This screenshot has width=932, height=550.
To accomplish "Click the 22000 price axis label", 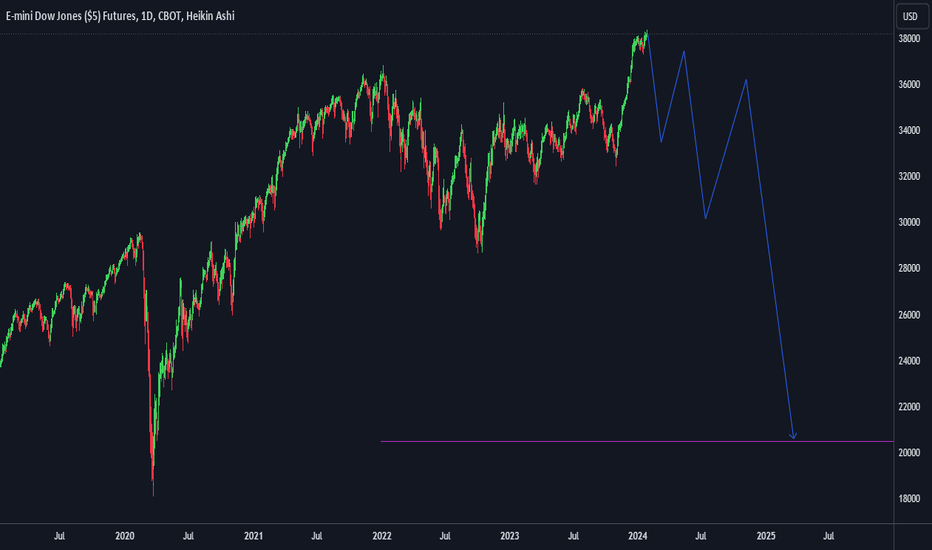I will click(x=909, y=407).
